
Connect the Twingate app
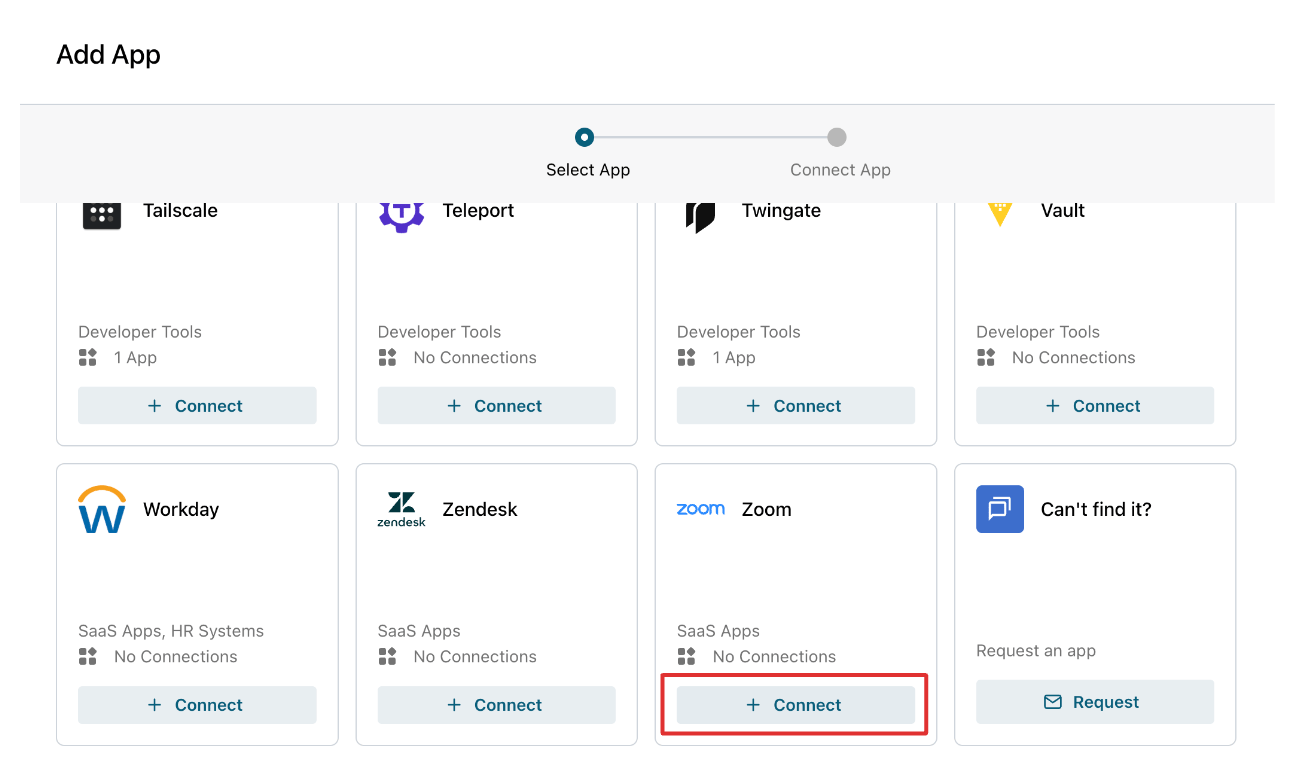tap(796, 406)
